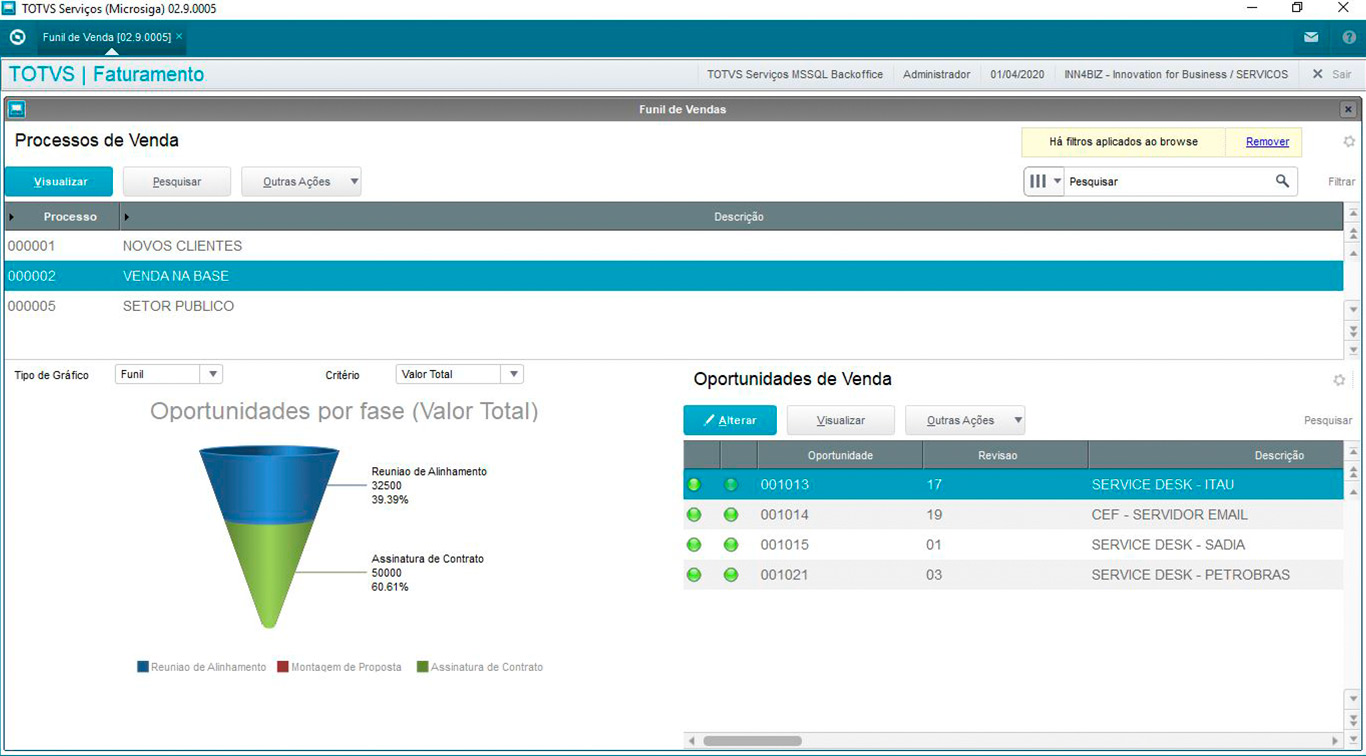The width and height of the screenshot is (1366, 756).
Task: Click INN4BIZ - Innovation for Business / SERVICOS label
Action: tap(1176, 74)
